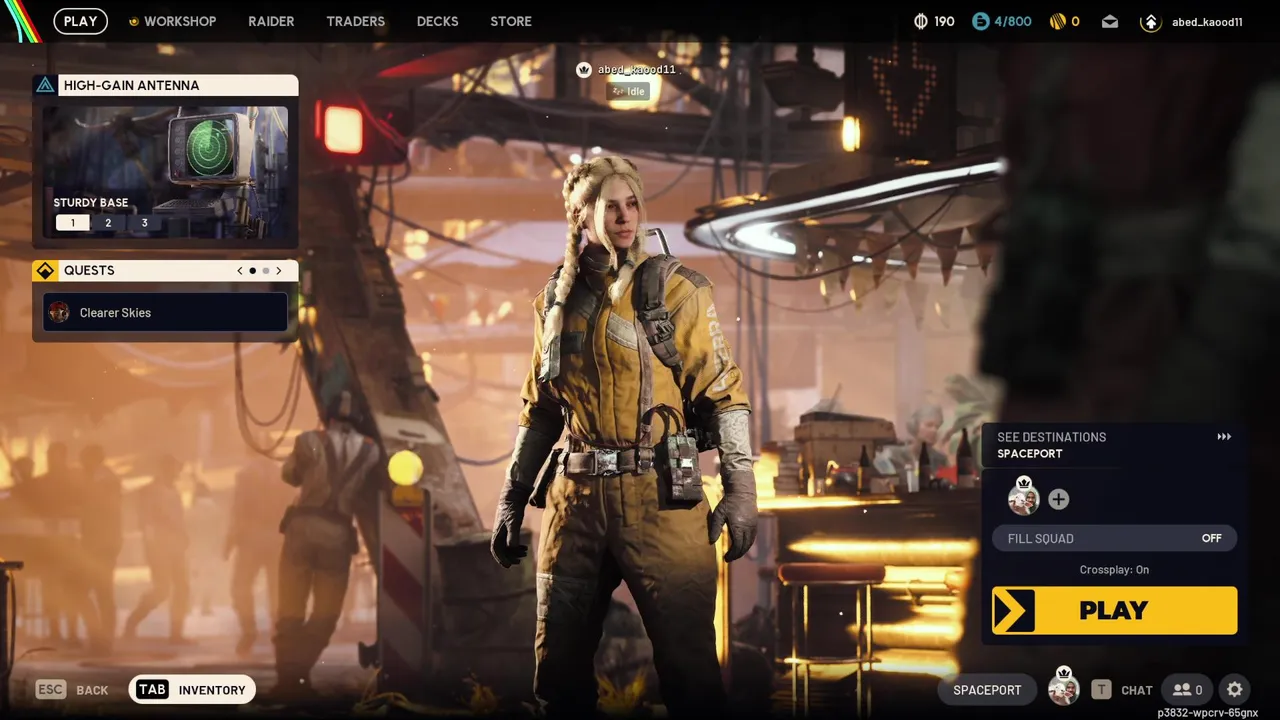Click the player avatar in the bottom bar
The height and width of the screenshot is (720, 1280).
pyautogui.click(x=1063, y=688)
